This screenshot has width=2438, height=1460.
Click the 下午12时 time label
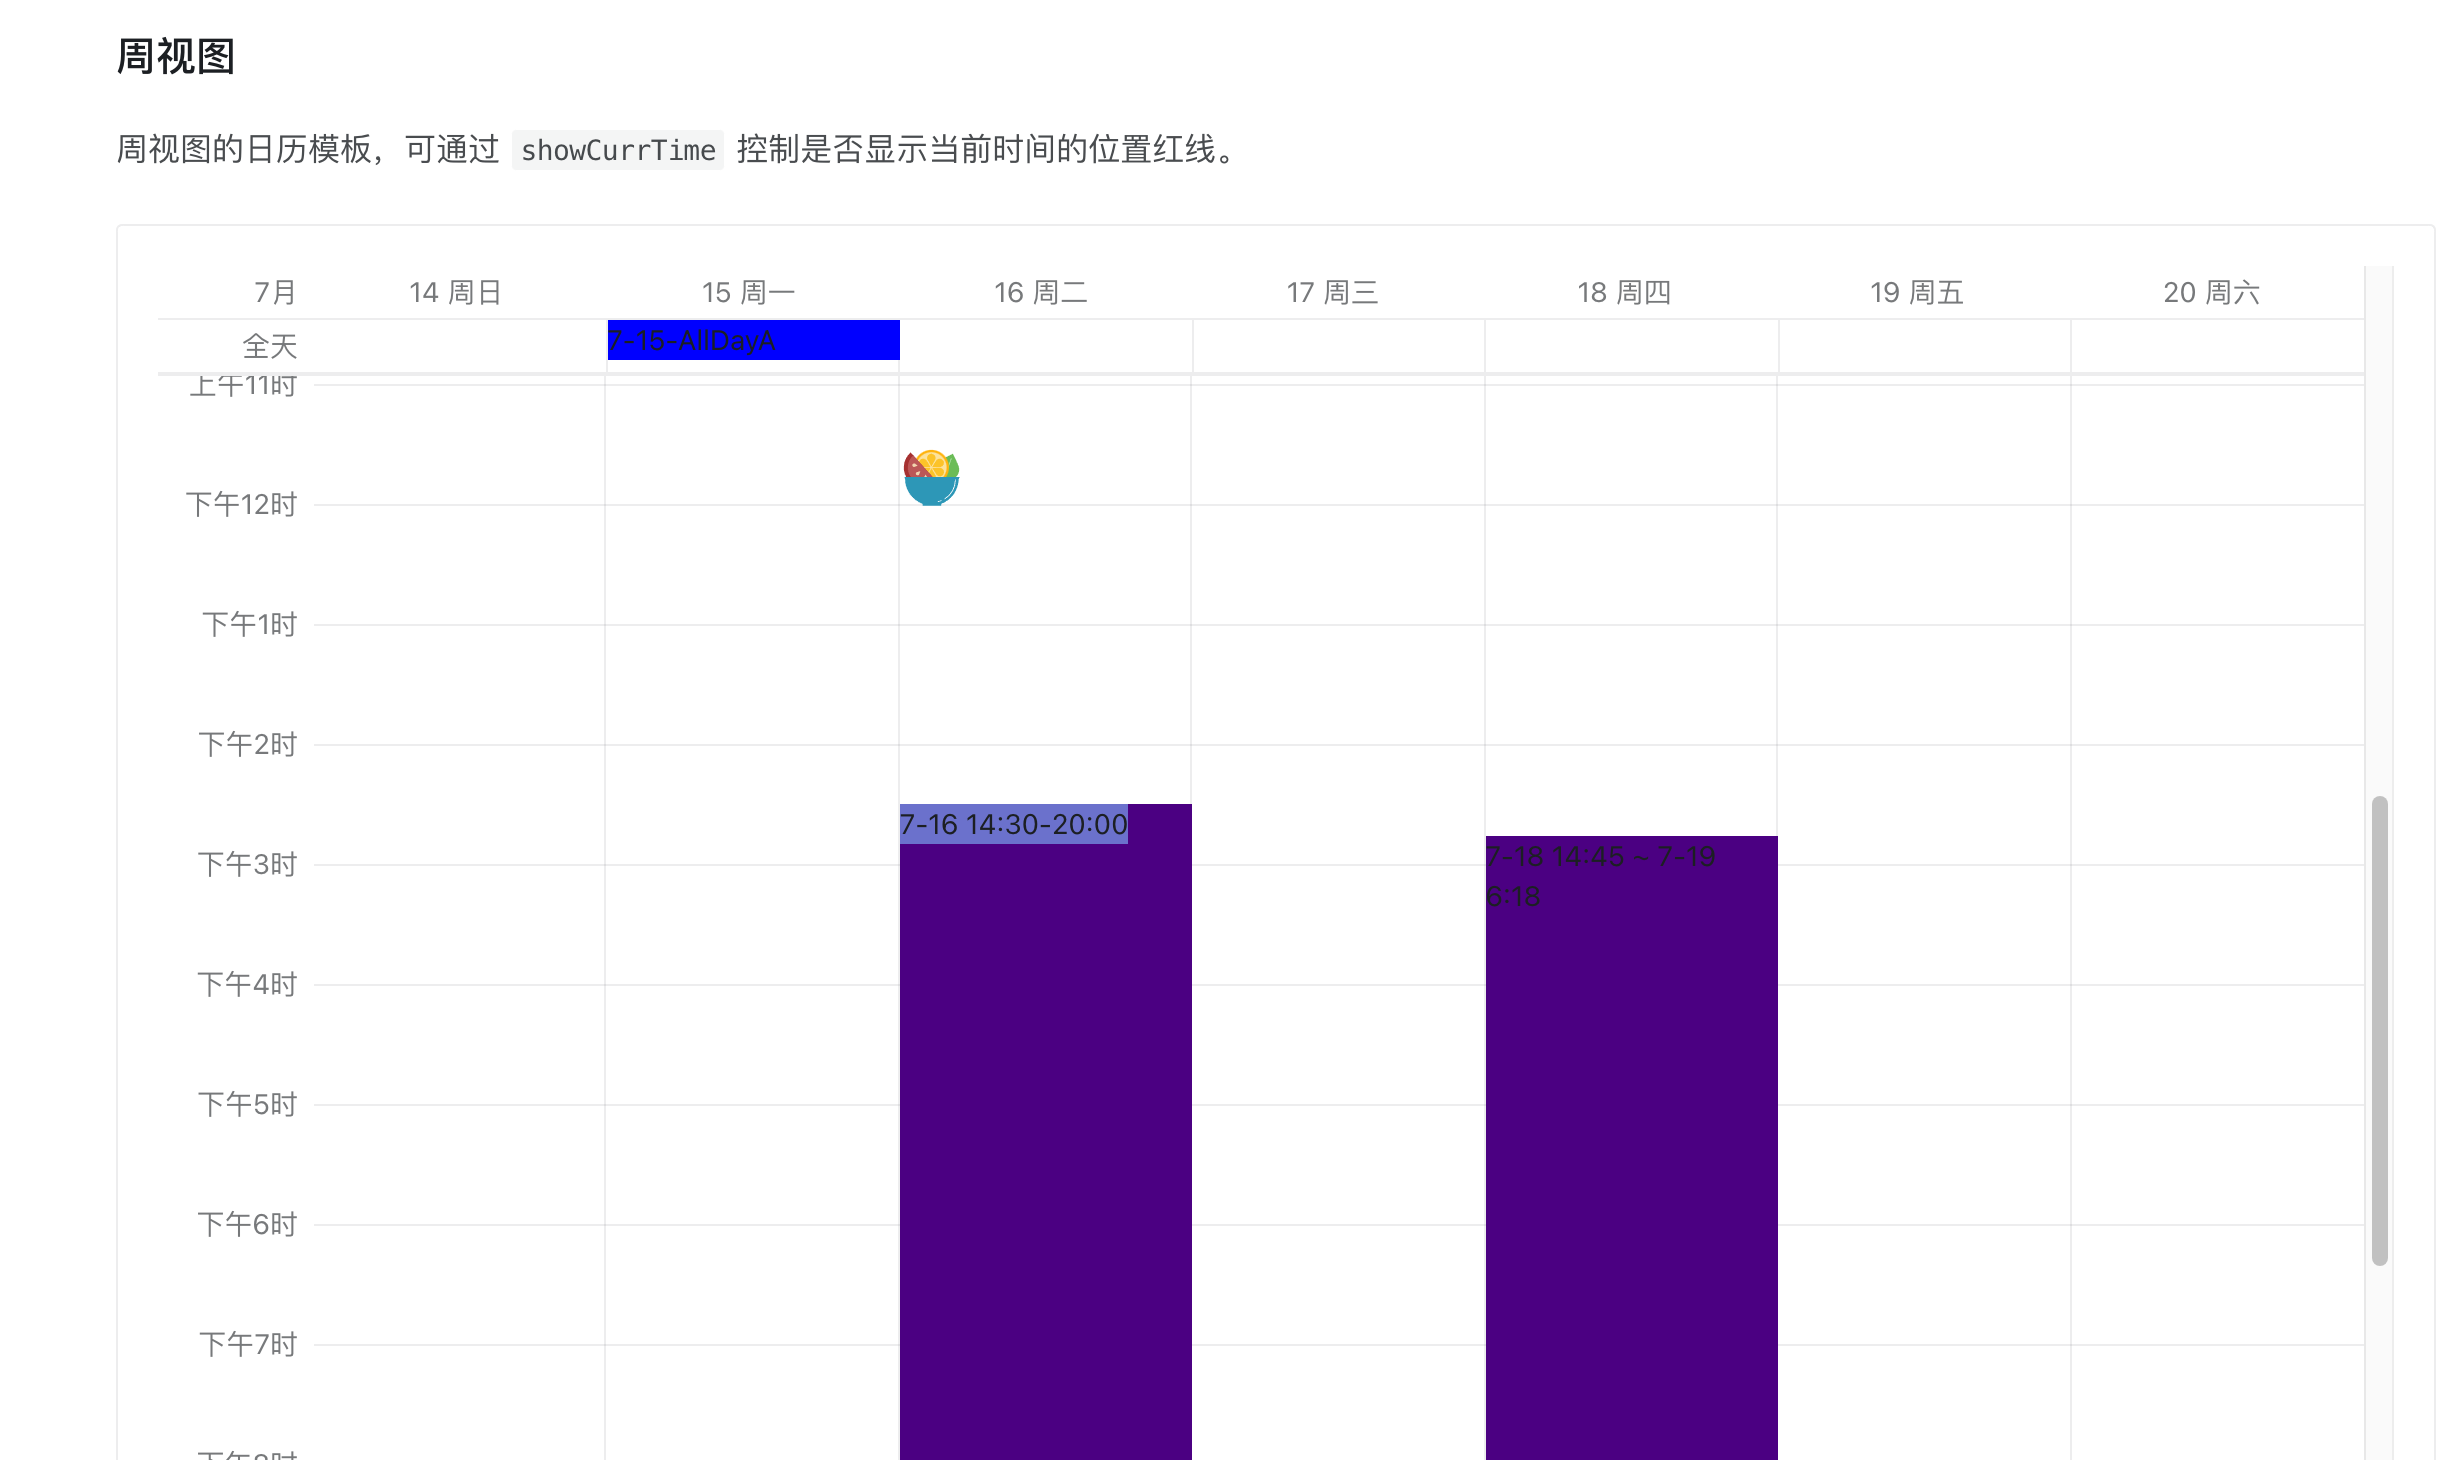point(239,503)
